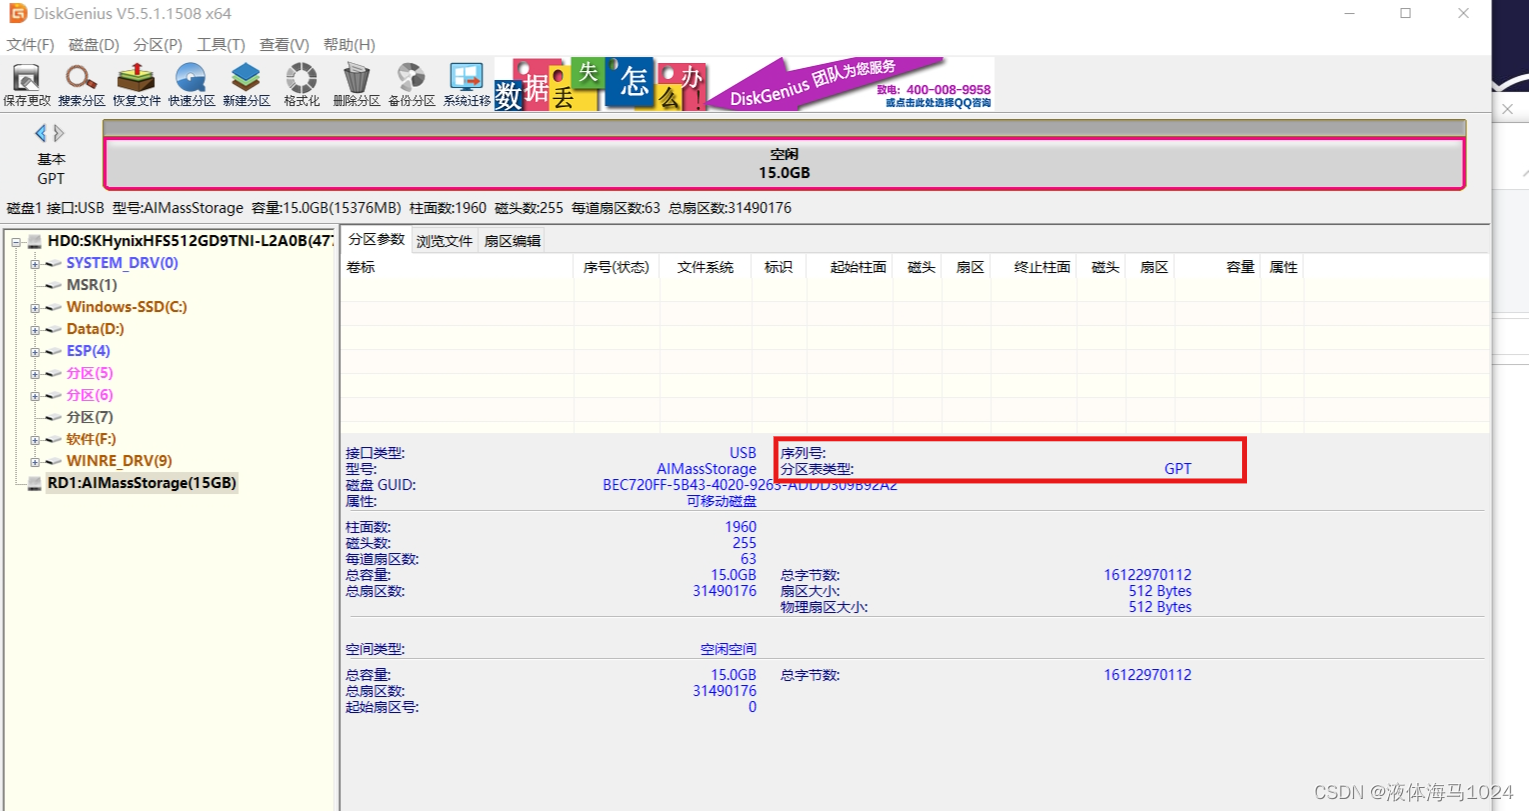Click the DiskGenius advertisement banner
Viewport: 1529px width, 811px height.
click(x=744, y=84)
